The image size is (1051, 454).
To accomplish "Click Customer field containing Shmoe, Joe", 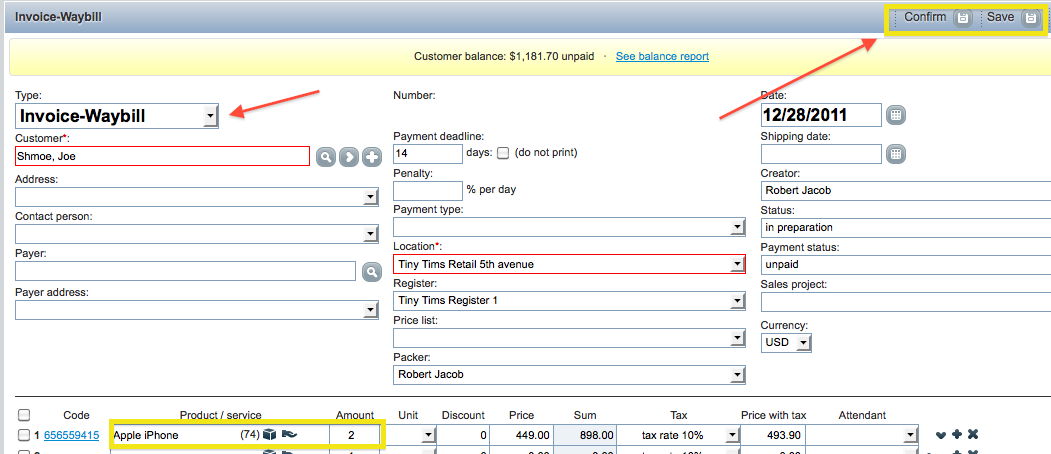I will click(162, 156).
